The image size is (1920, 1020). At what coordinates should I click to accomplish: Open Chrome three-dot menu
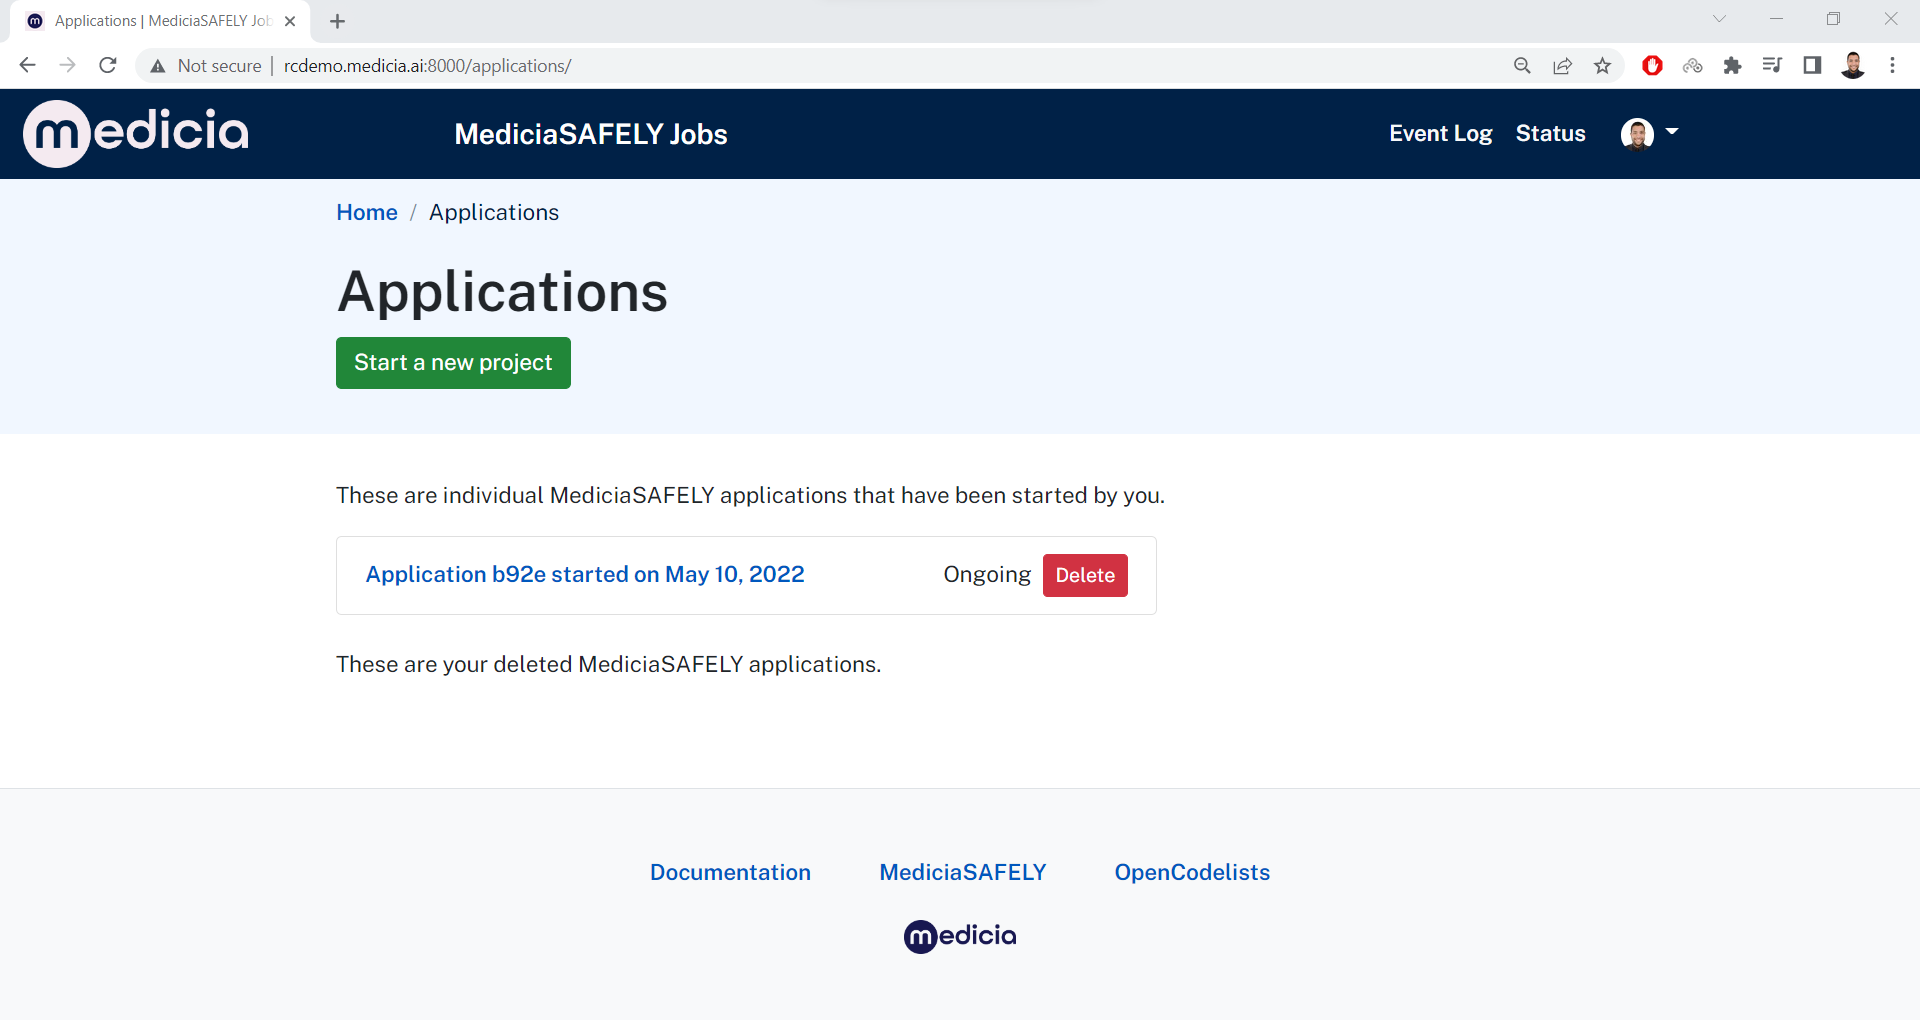[x=1892, y=65]
